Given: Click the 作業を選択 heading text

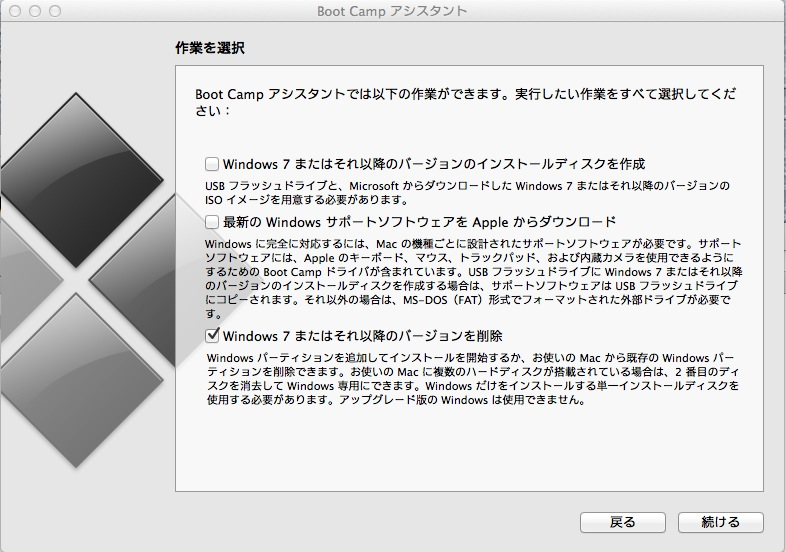Looking at the screenshot, I should (210, 48).
